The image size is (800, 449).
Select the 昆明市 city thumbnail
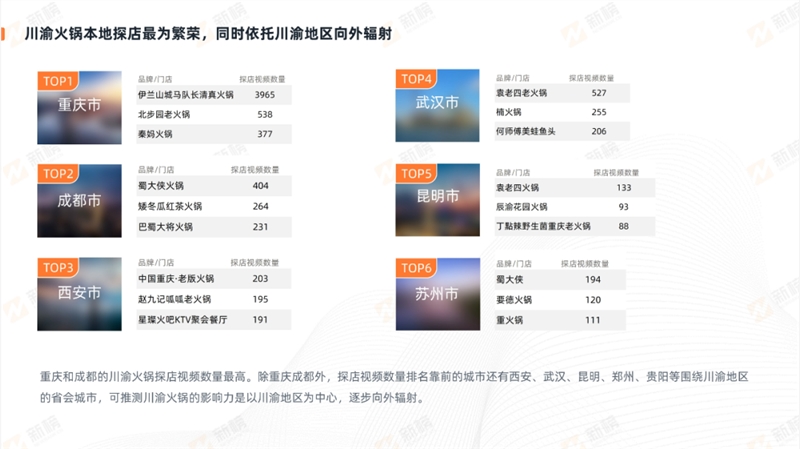(x=437, y=197)
